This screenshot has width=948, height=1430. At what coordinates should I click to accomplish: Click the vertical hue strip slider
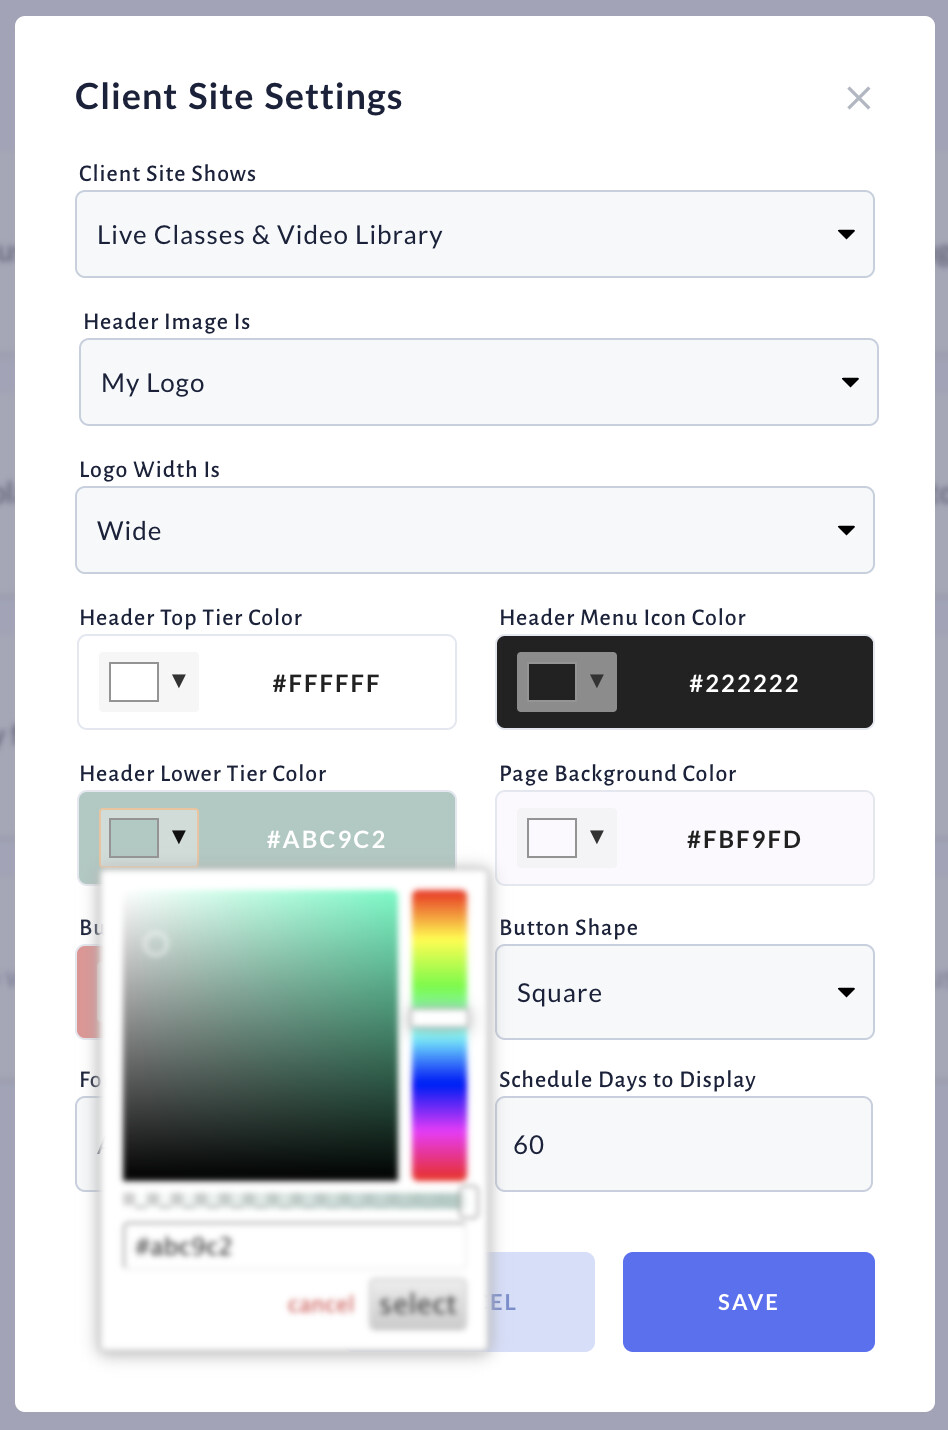tap(439, 1035)
